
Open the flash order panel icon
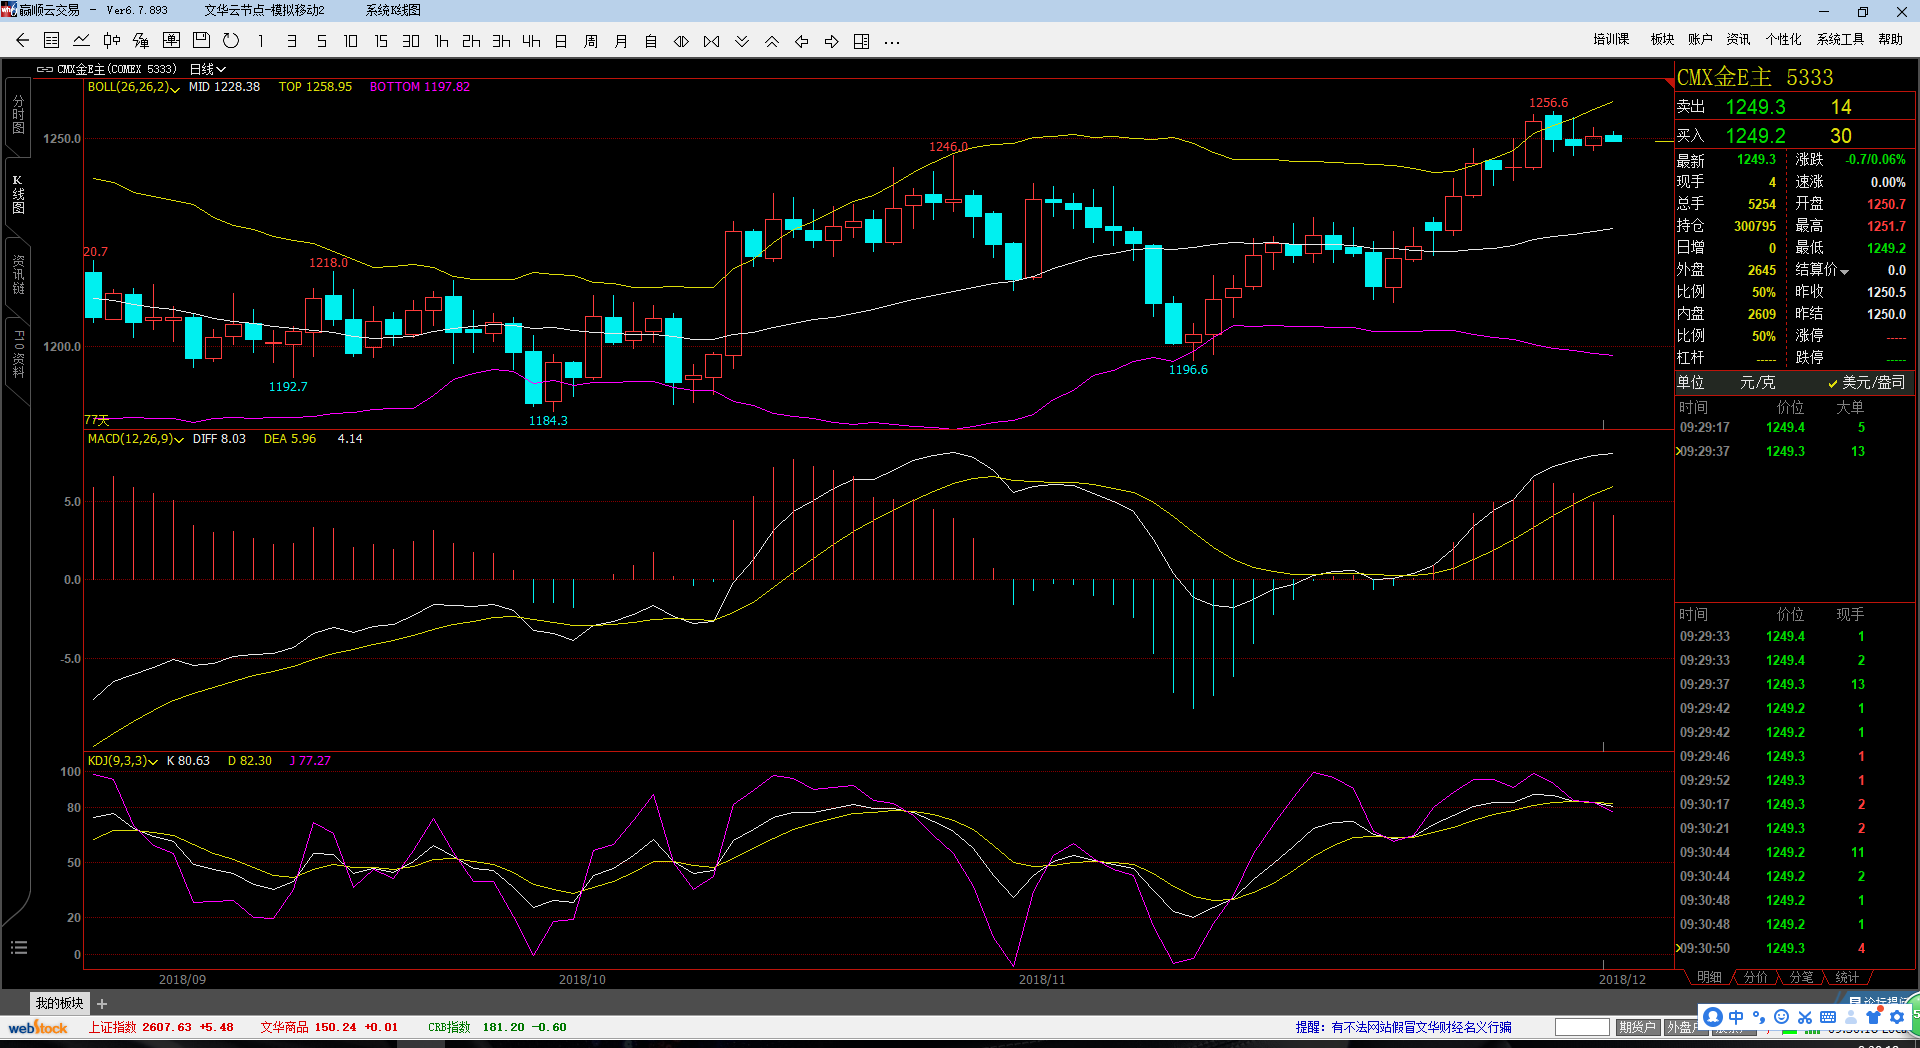(171, 41)
